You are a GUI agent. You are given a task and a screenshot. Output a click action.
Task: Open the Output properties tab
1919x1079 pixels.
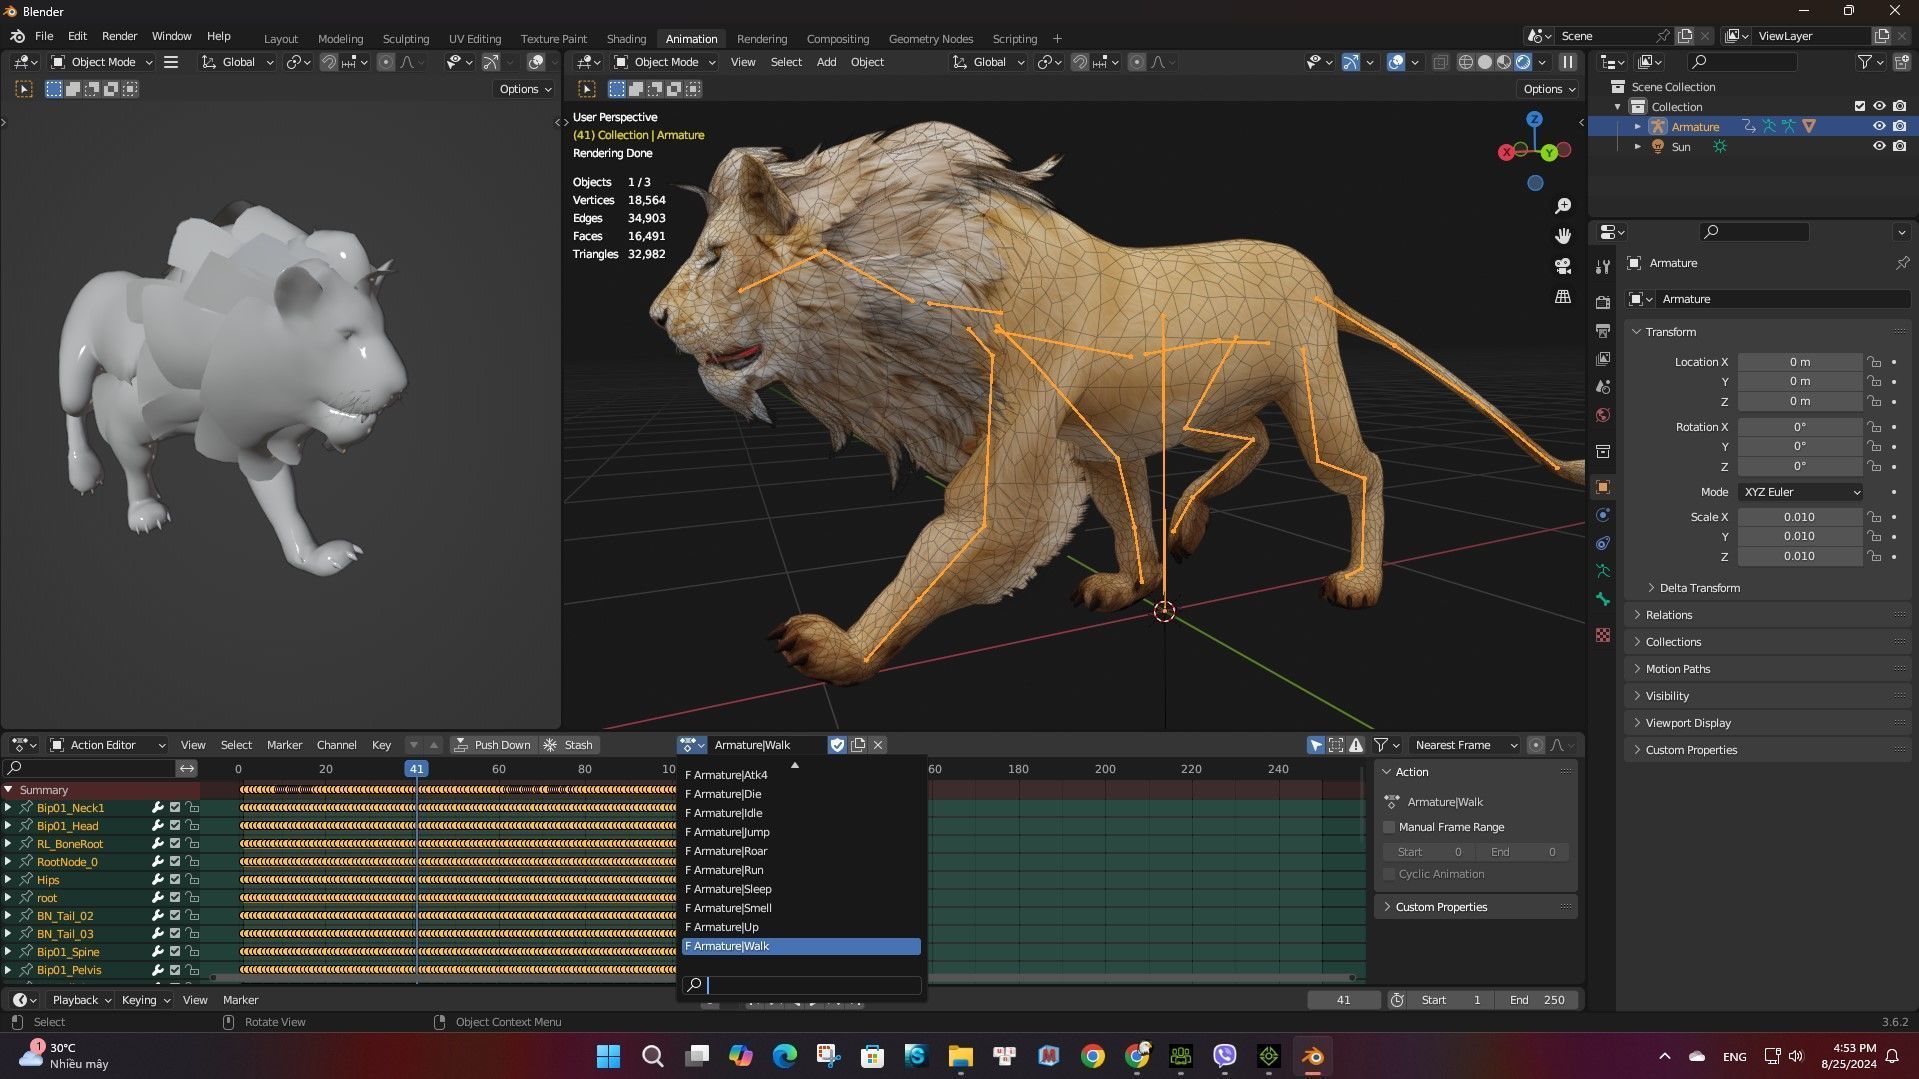(1603, 331)
